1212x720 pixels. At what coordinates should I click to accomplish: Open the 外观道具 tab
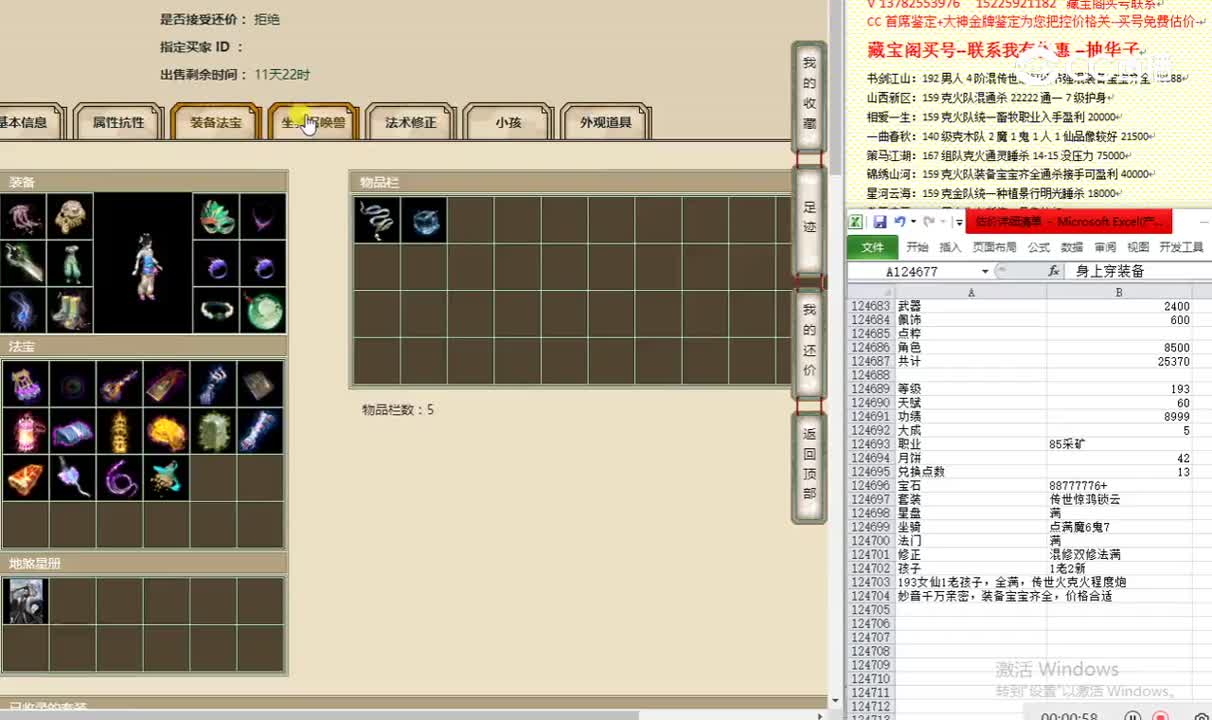pos(606,123)
